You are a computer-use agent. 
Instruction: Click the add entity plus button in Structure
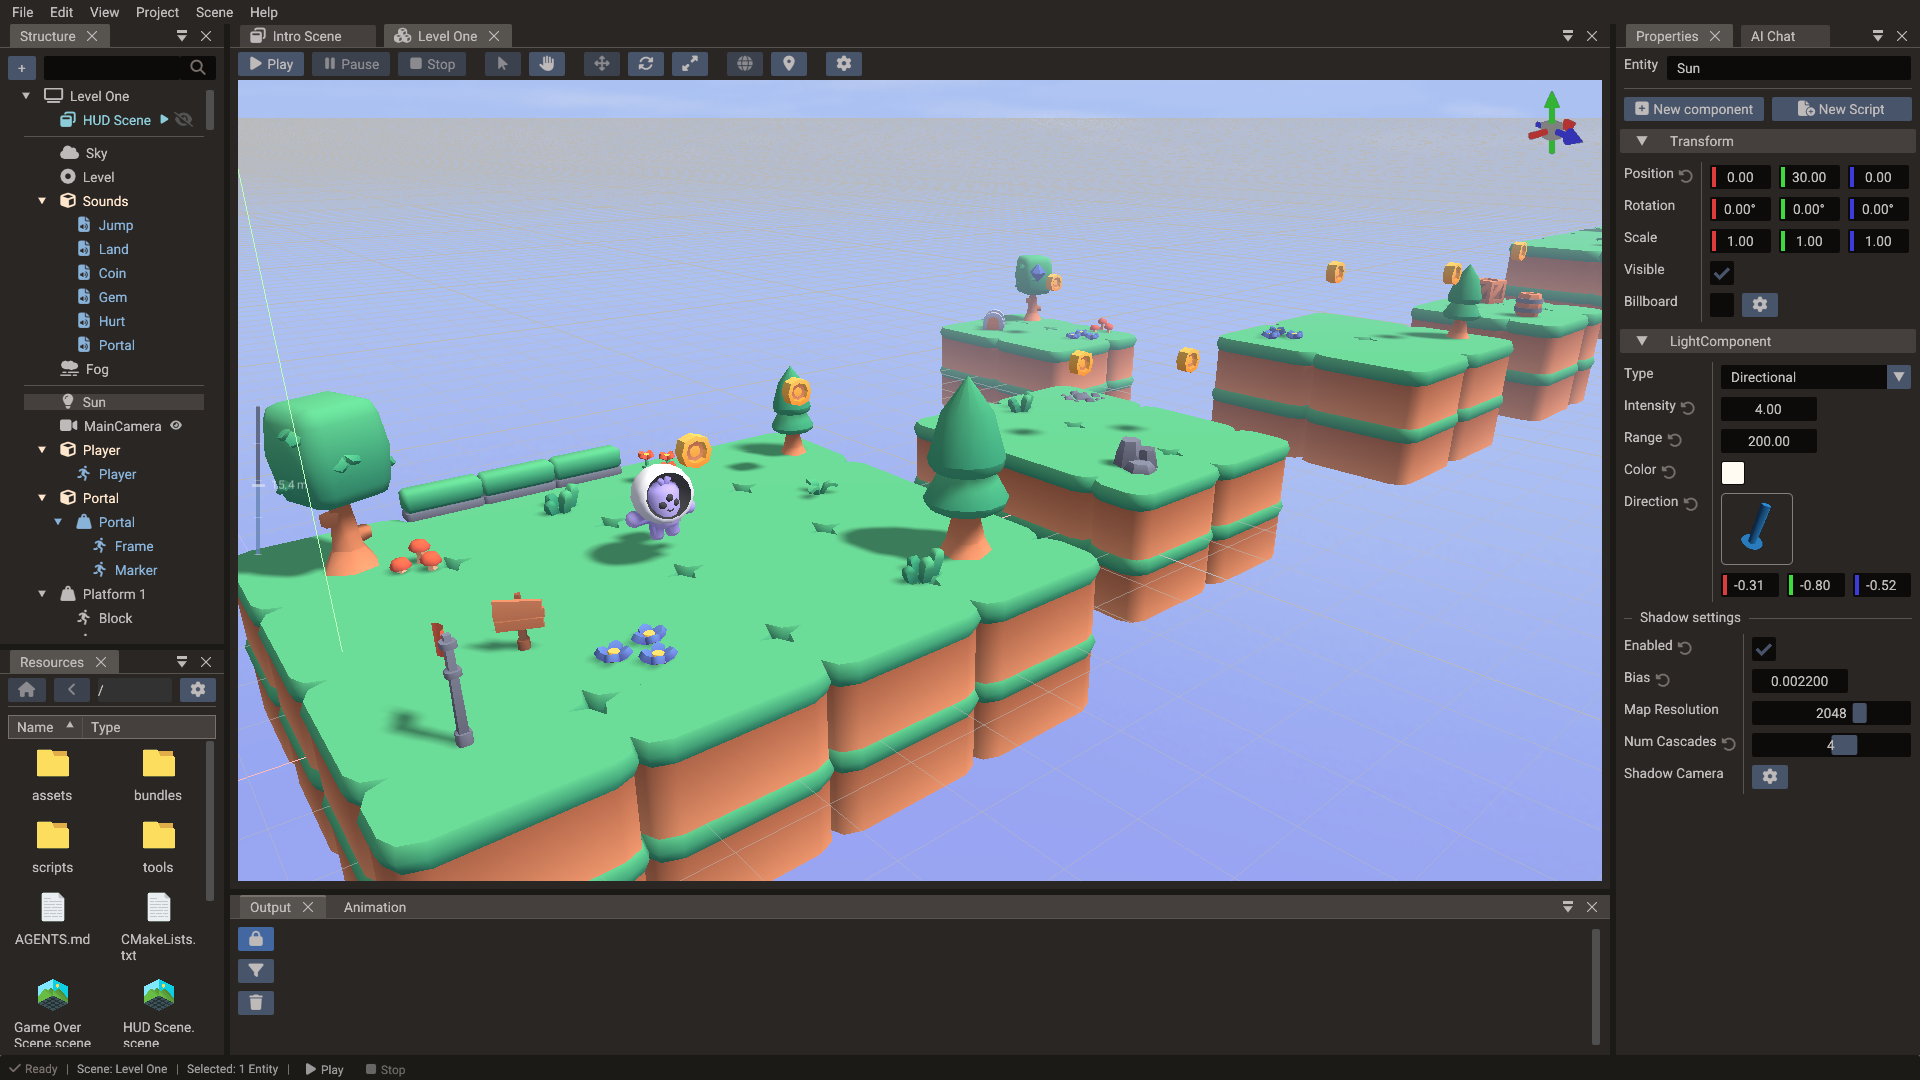click(x=22, y=68)
